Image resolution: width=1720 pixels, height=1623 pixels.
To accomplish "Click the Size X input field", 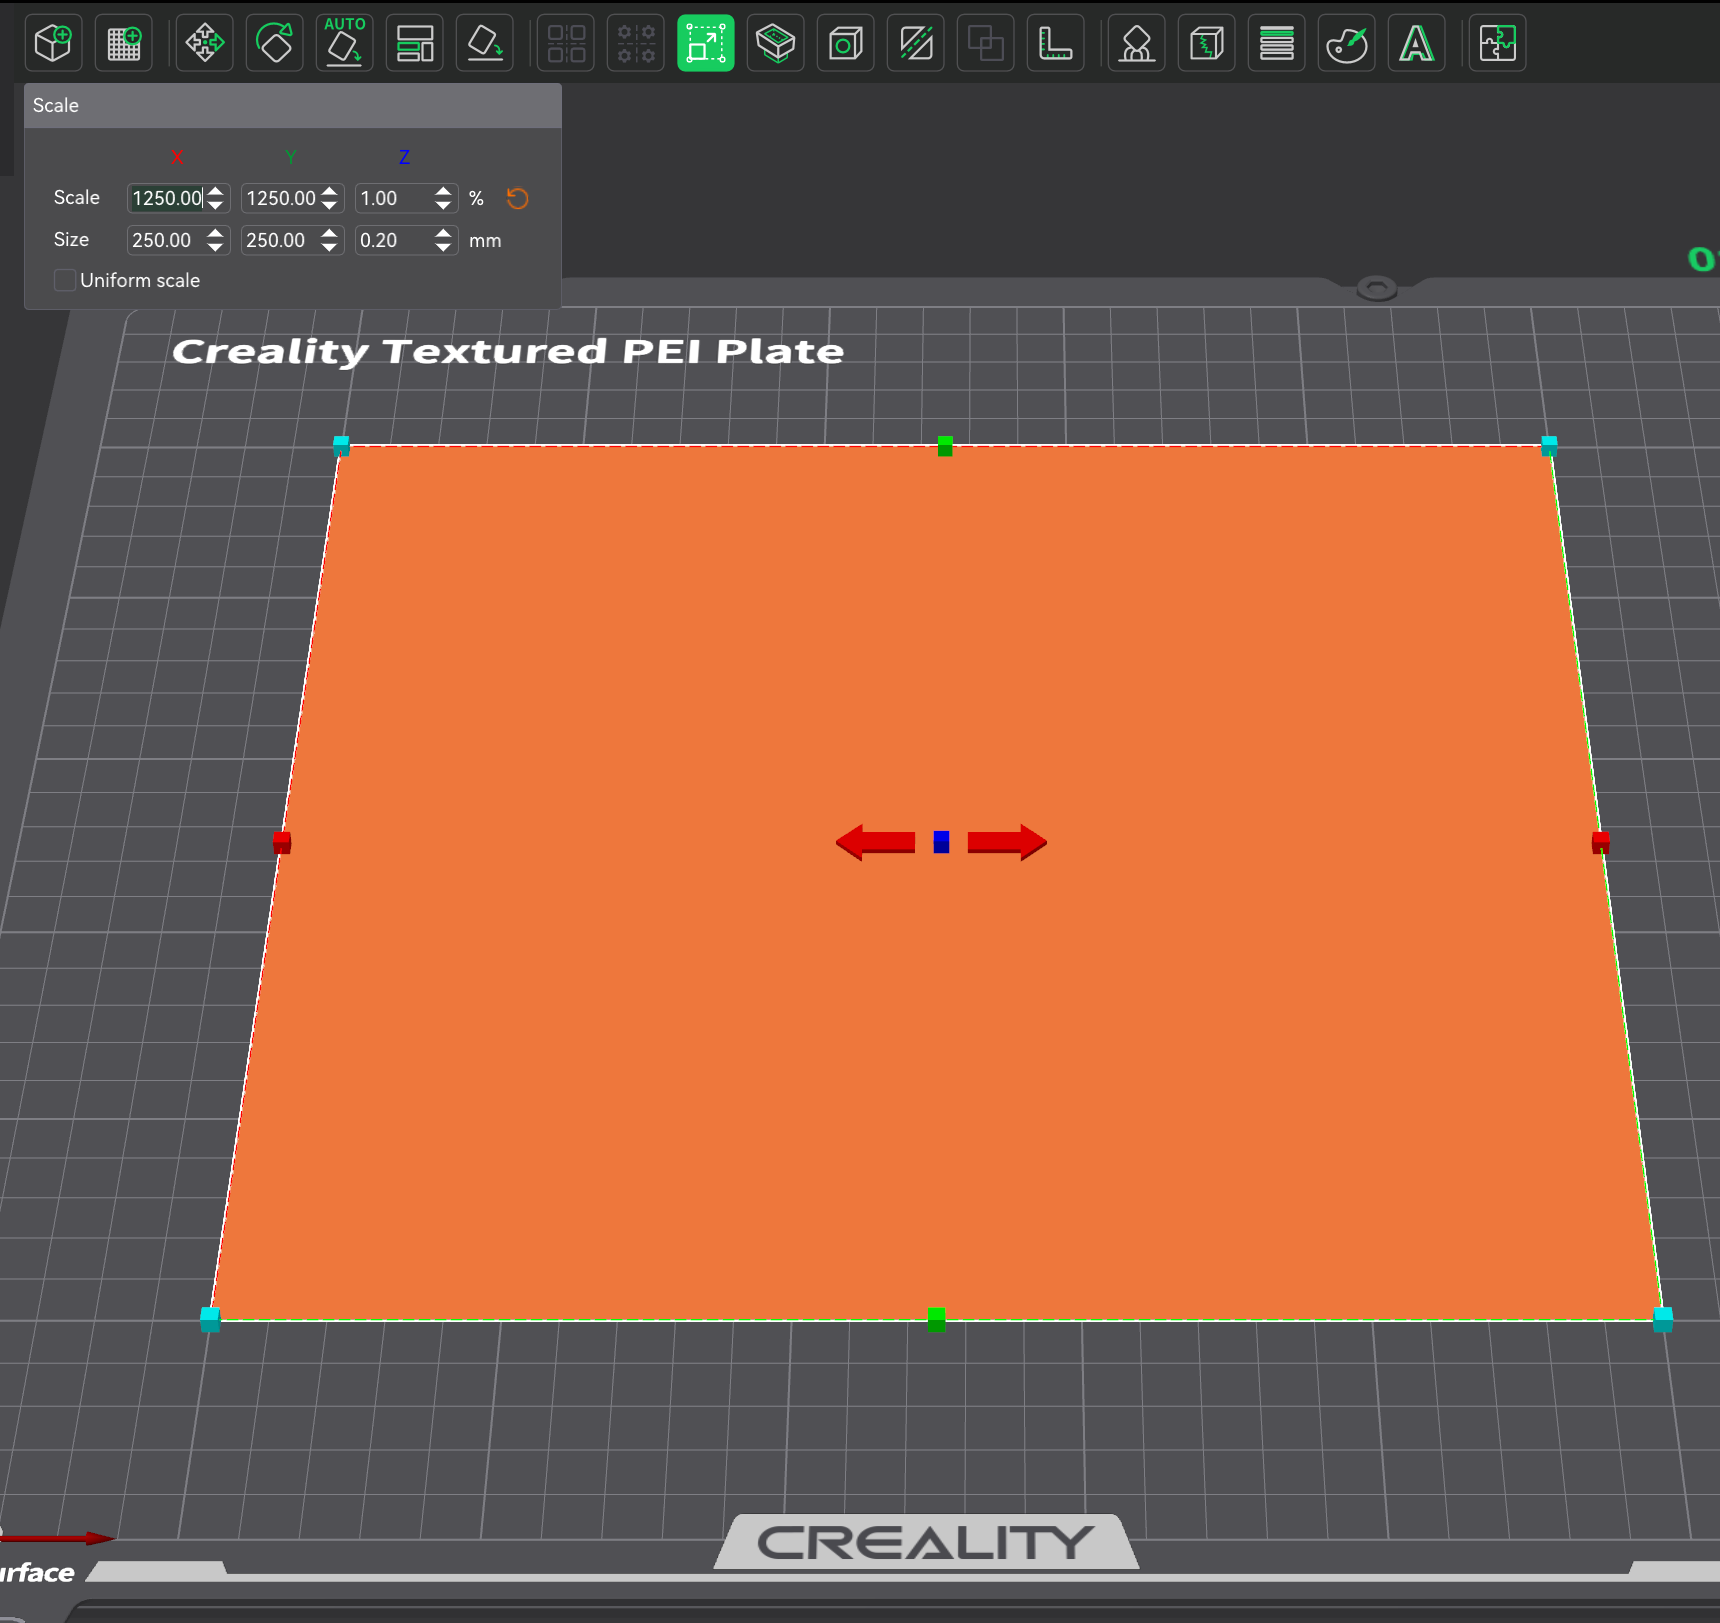I will [165, 240].
